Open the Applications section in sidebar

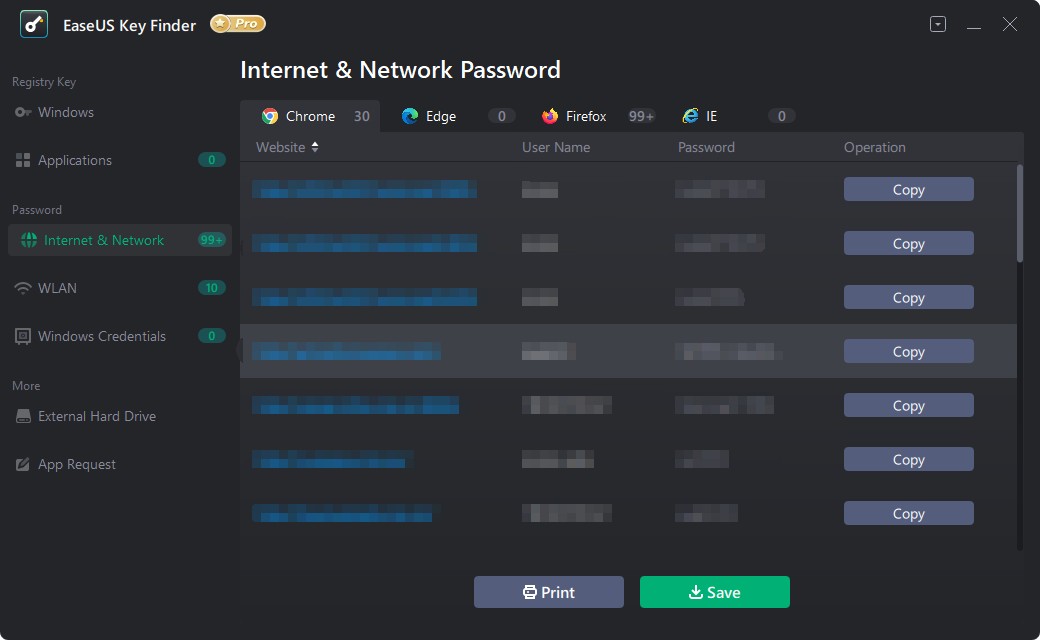74,160
